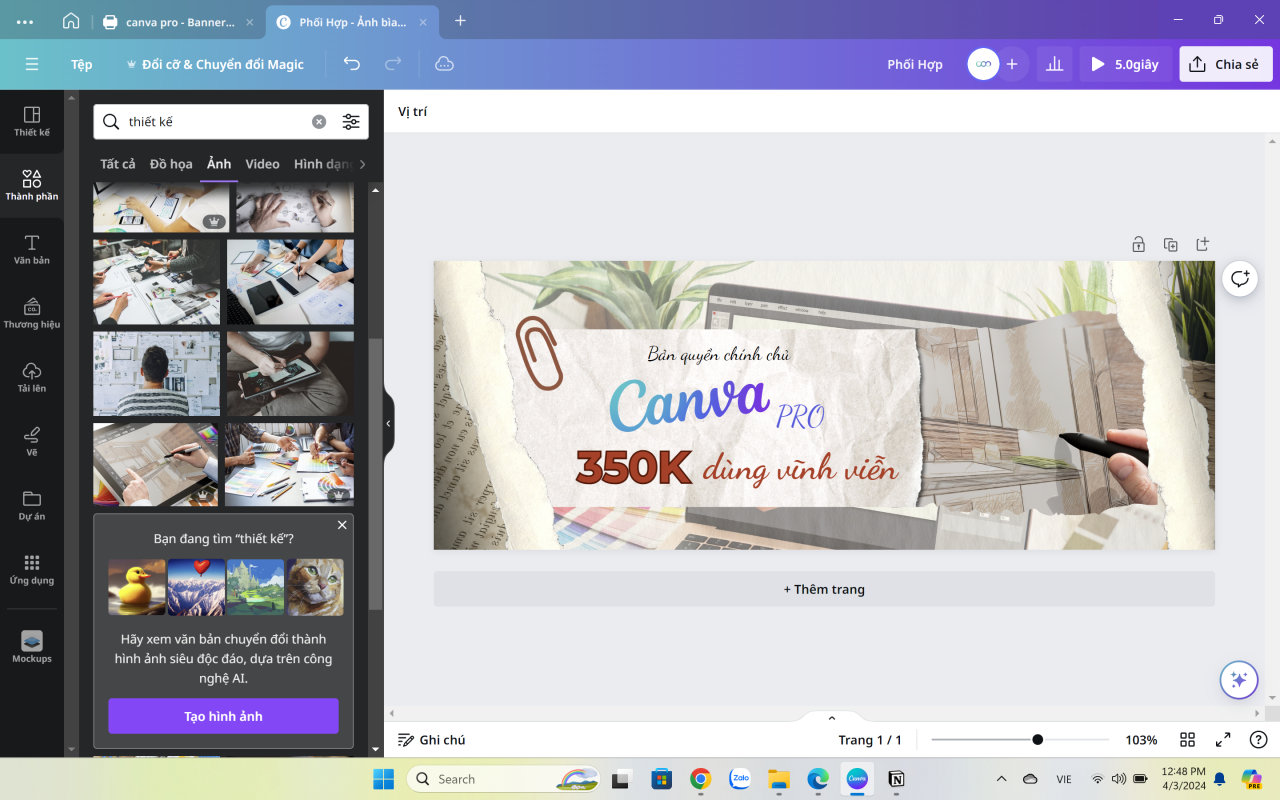Duplicate the page icon
Viewport: 1280px width, 800px height.
click(x=1170, y=244)
